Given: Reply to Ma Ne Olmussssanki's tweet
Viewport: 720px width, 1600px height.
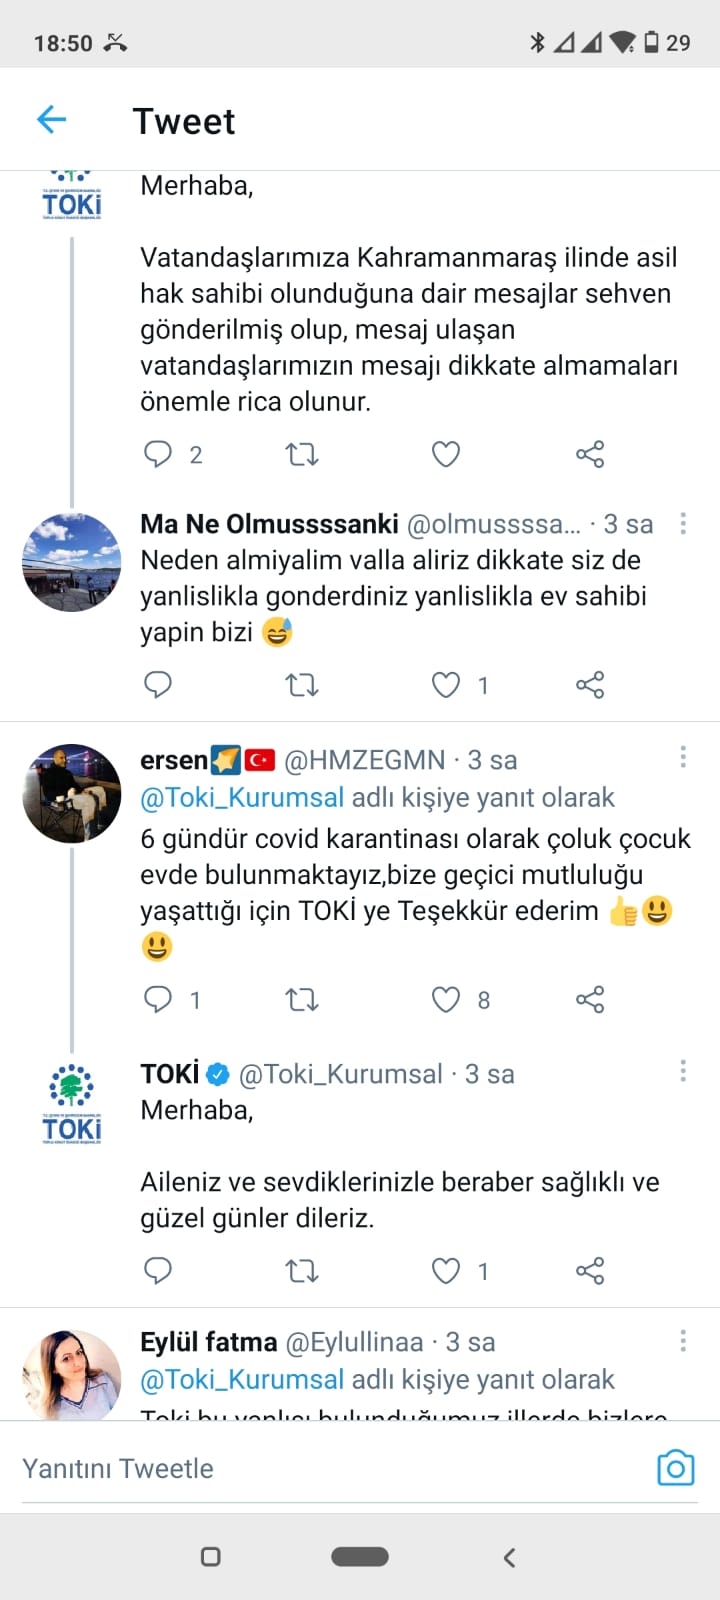Looking at the screenshot, I should click(158, 685).
